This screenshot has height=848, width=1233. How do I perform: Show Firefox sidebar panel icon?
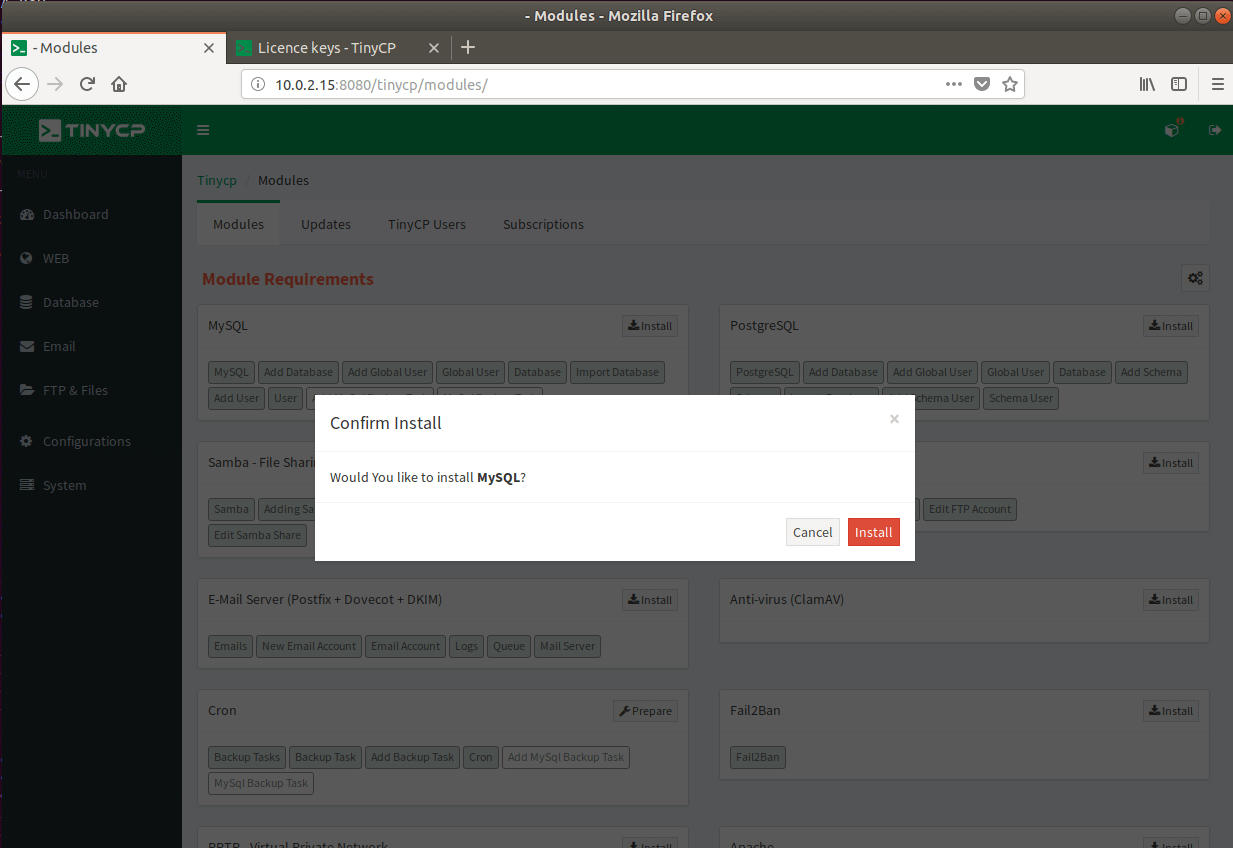[1179, 84]
